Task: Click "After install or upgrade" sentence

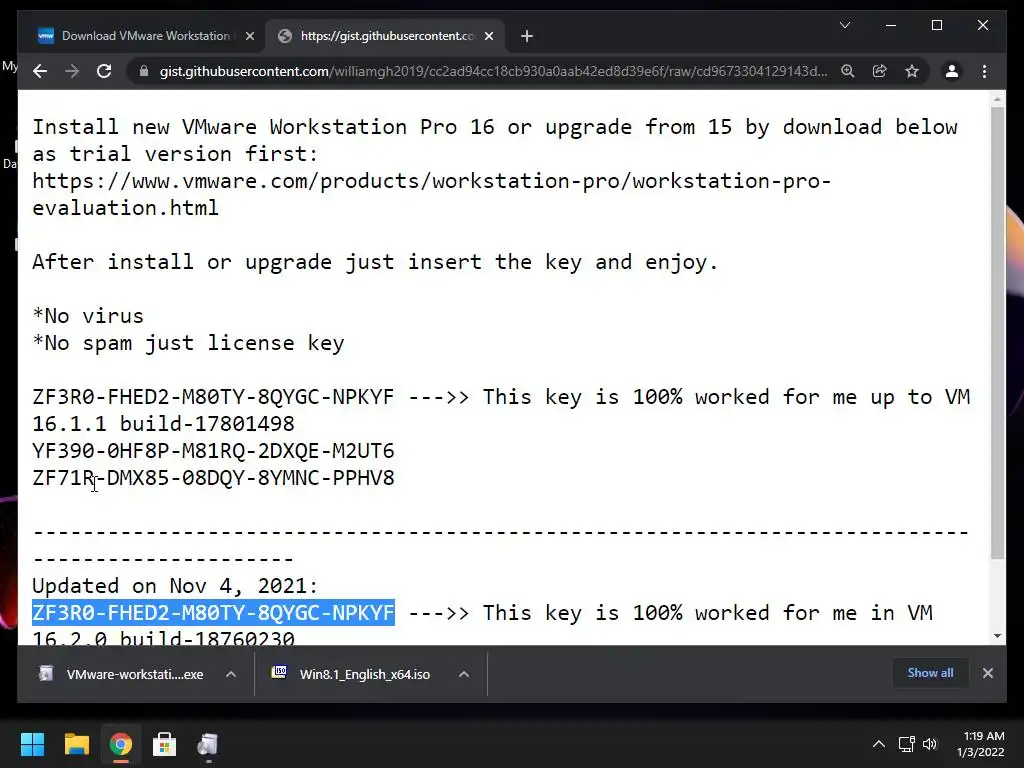Action: (376, 262)
